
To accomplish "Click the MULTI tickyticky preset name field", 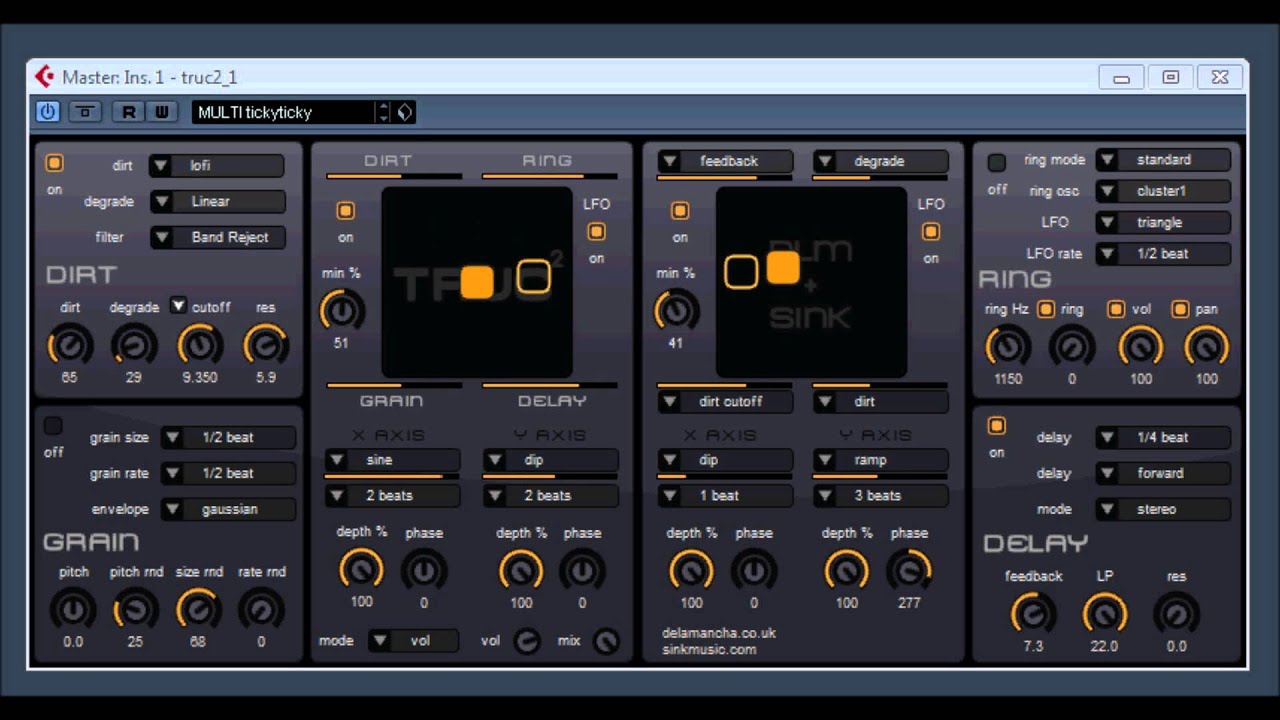I will tap(283, 112).
